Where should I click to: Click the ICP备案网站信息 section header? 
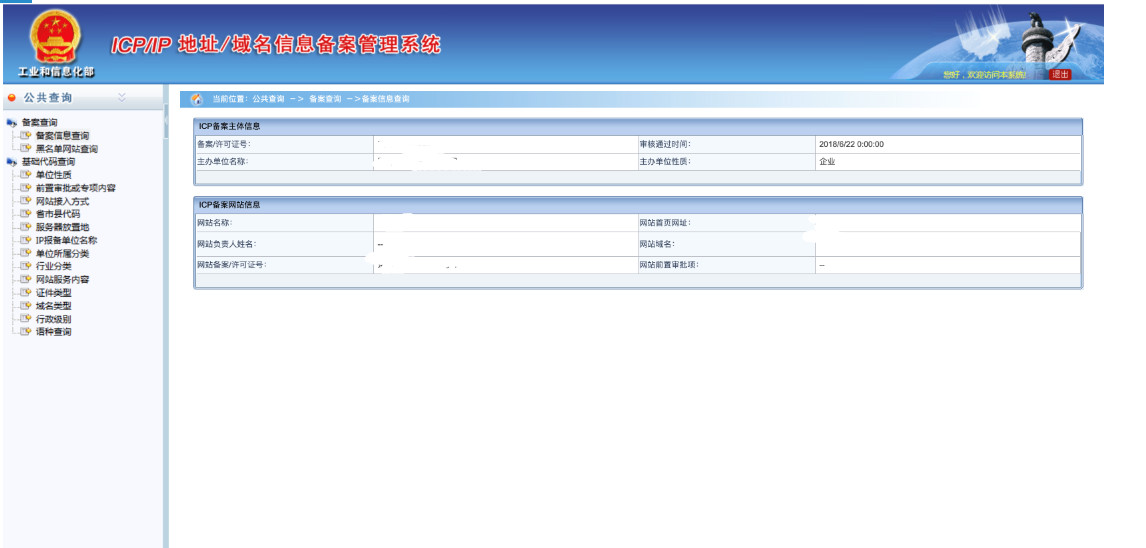(x=637, y=205)
